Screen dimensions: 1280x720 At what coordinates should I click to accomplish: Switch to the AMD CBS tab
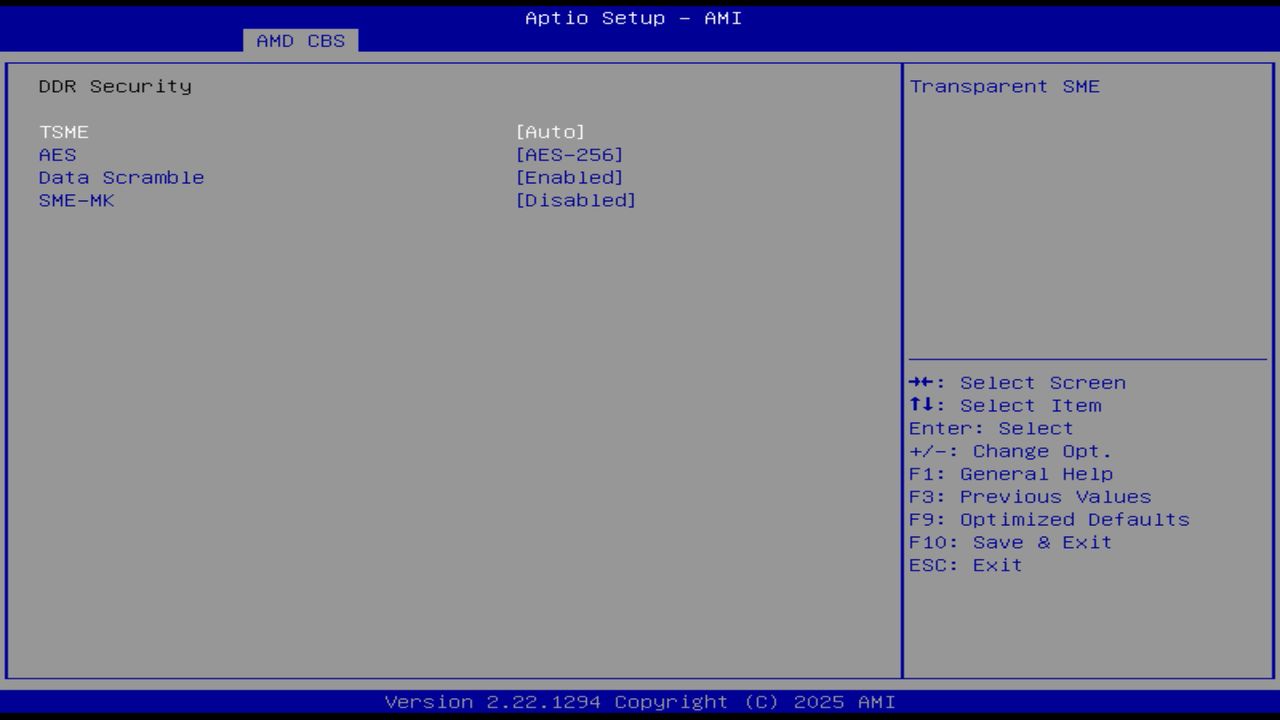[299, 41]
